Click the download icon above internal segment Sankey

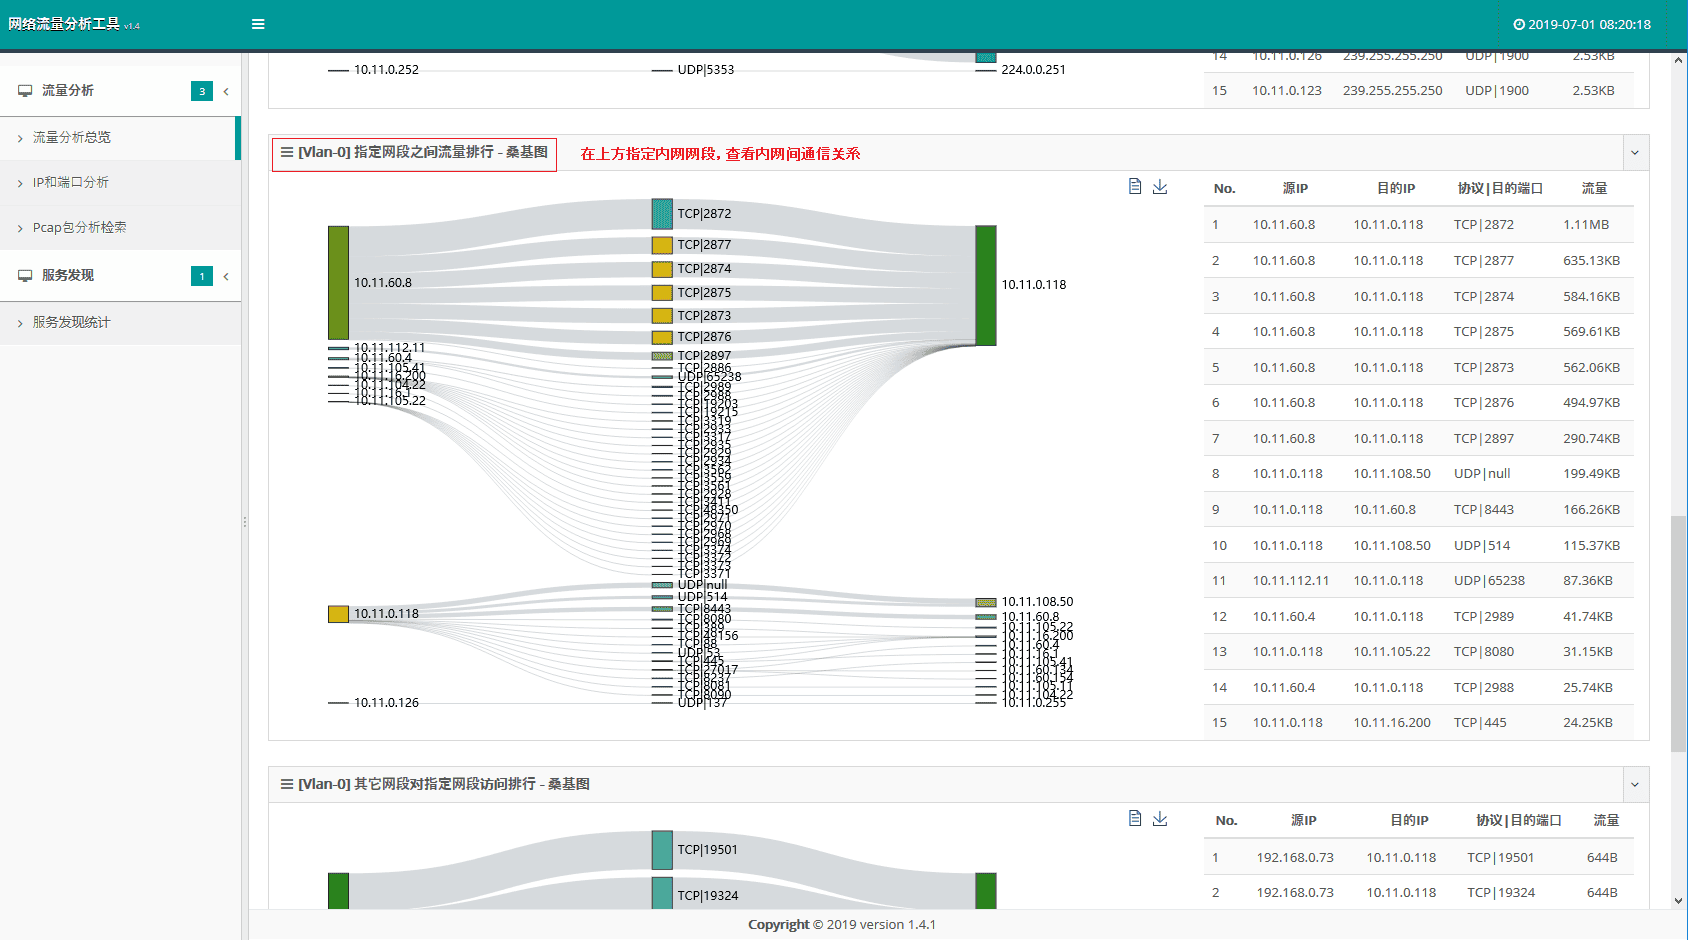click(1160, 187)
